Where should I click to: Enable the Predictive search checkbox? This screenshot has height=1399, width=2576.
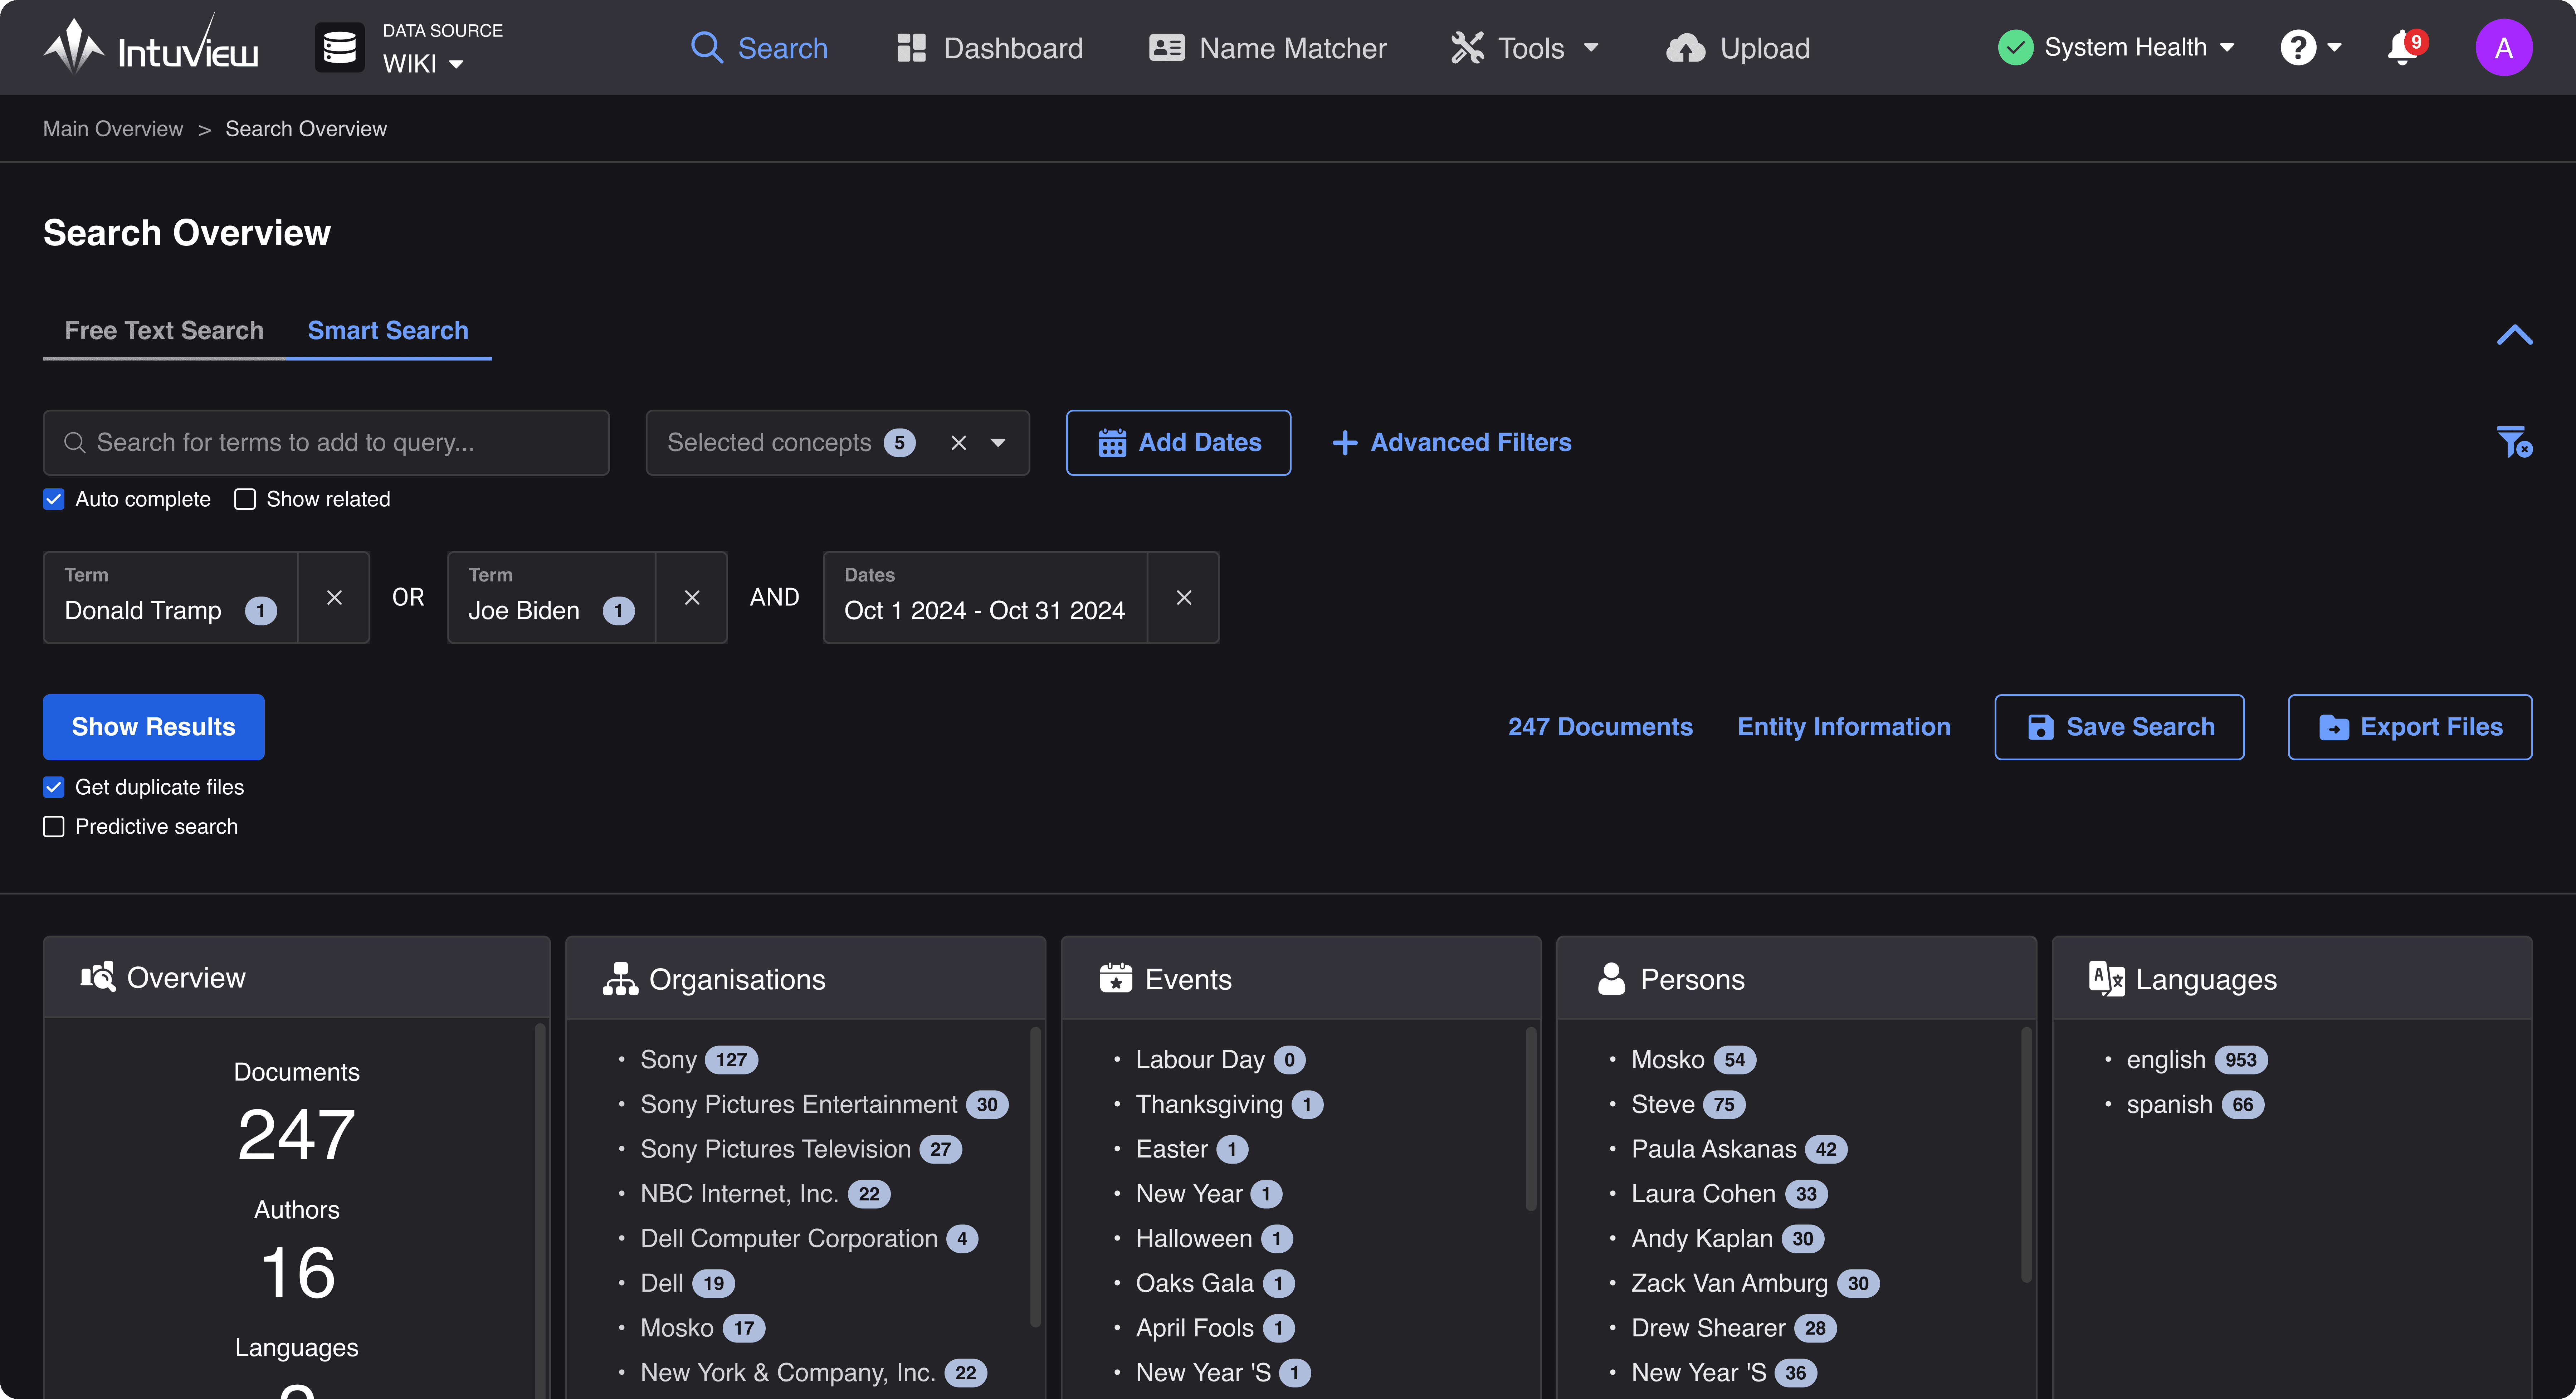[54, 826]
